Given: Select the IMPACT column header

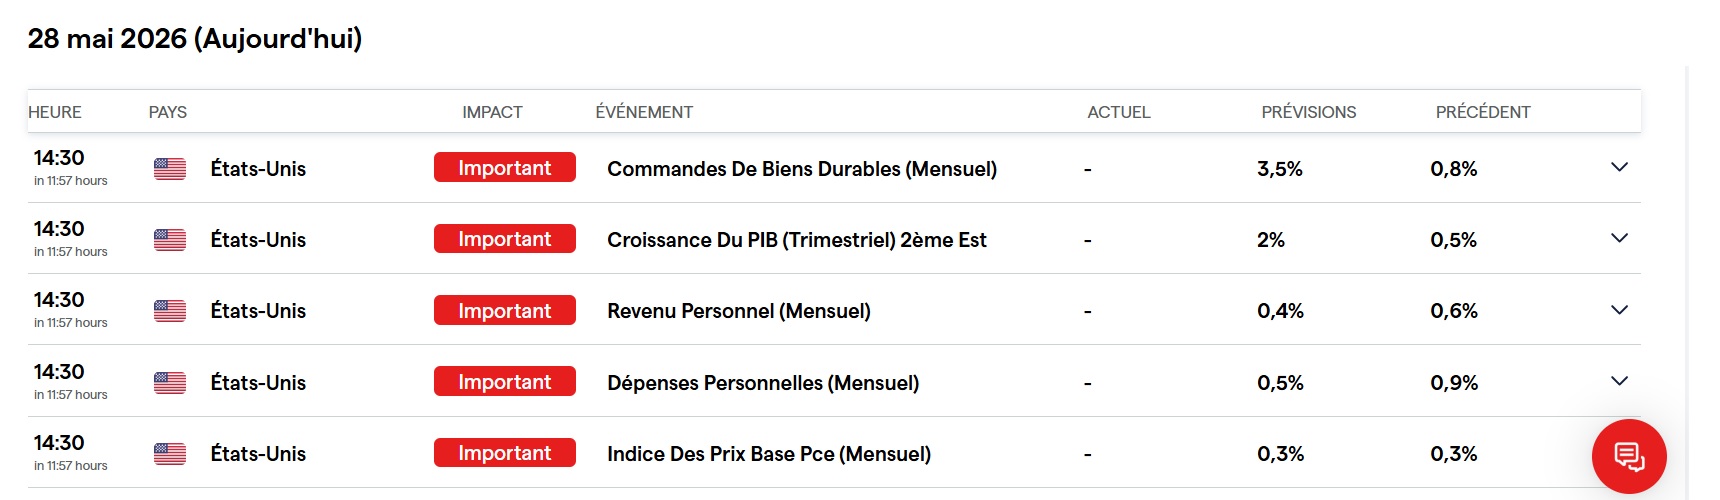Looking at the screenshot, I should (x=492, y=112).
